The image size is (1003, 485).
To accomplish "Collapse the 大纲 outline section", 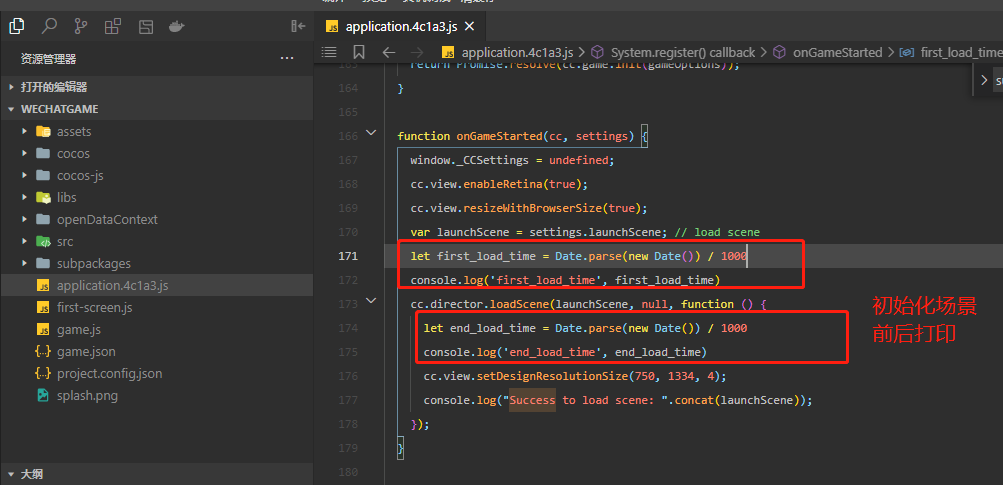I will (x=157, y=474).
